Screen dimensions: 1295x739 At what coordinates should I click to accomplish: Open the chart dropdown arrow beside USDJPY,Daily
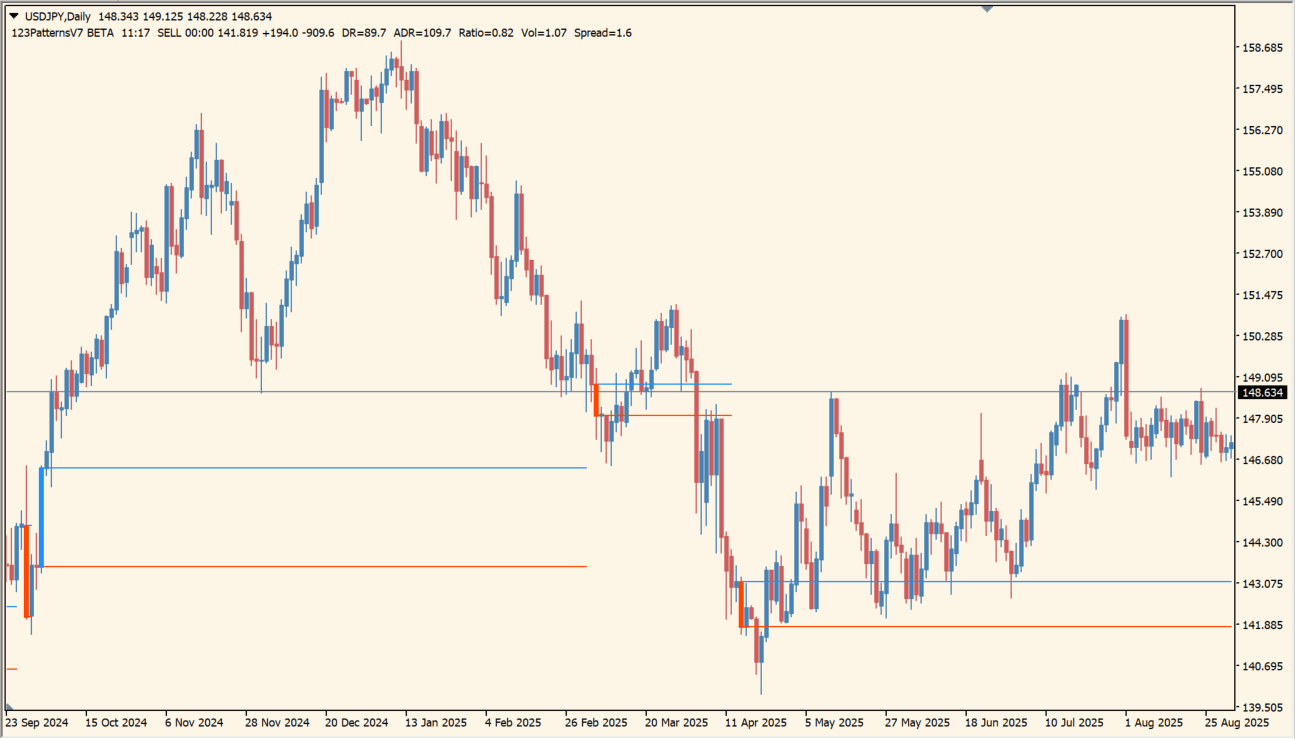pyautogui.click(x=13, y=17)
